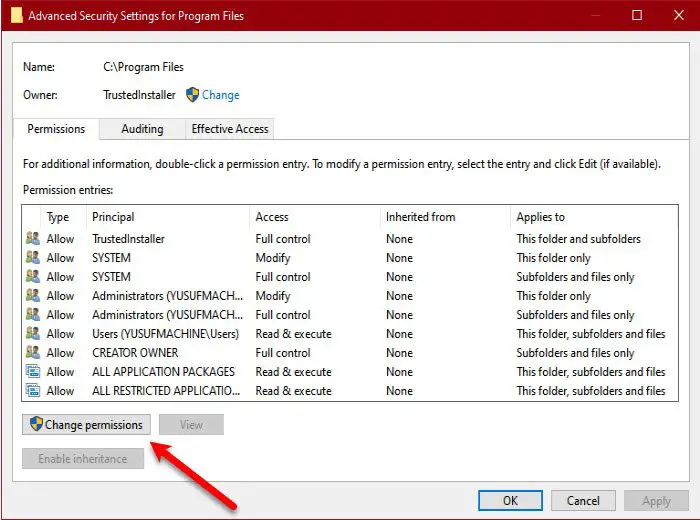Click the CREATOR OWNER row icon
This screenshot has height=520, width=700.
click(x=33, y=352)
